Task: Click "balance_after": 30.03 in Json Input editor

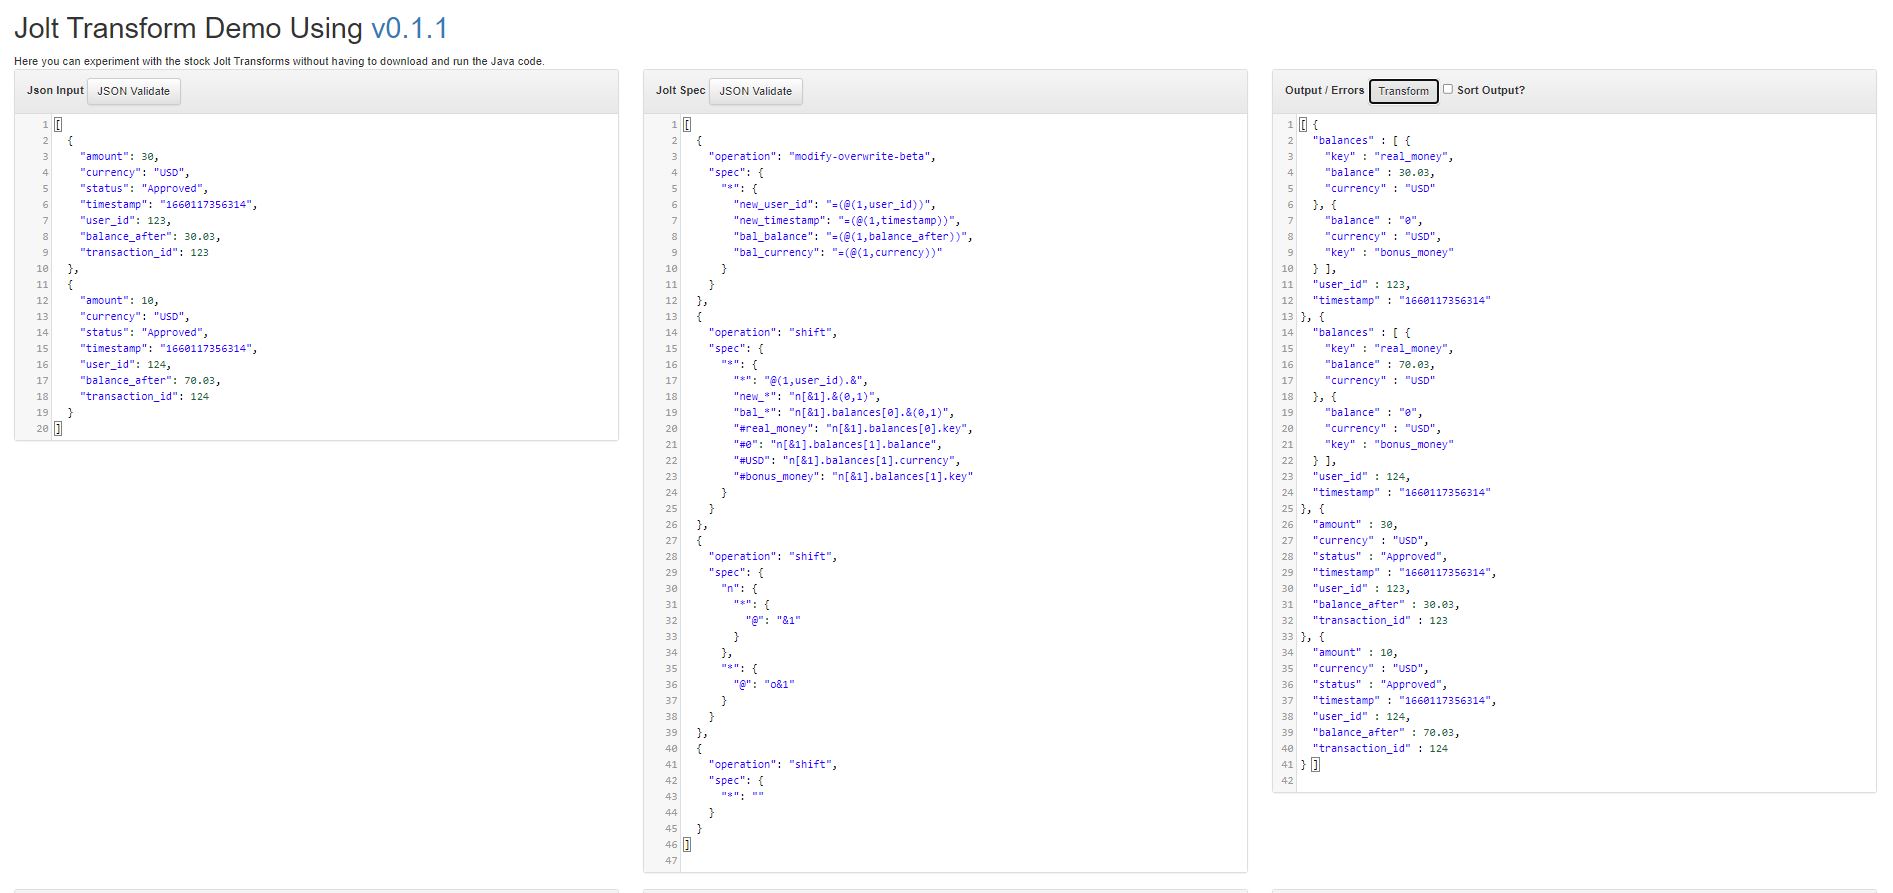Action: click(x=150, y=236)
